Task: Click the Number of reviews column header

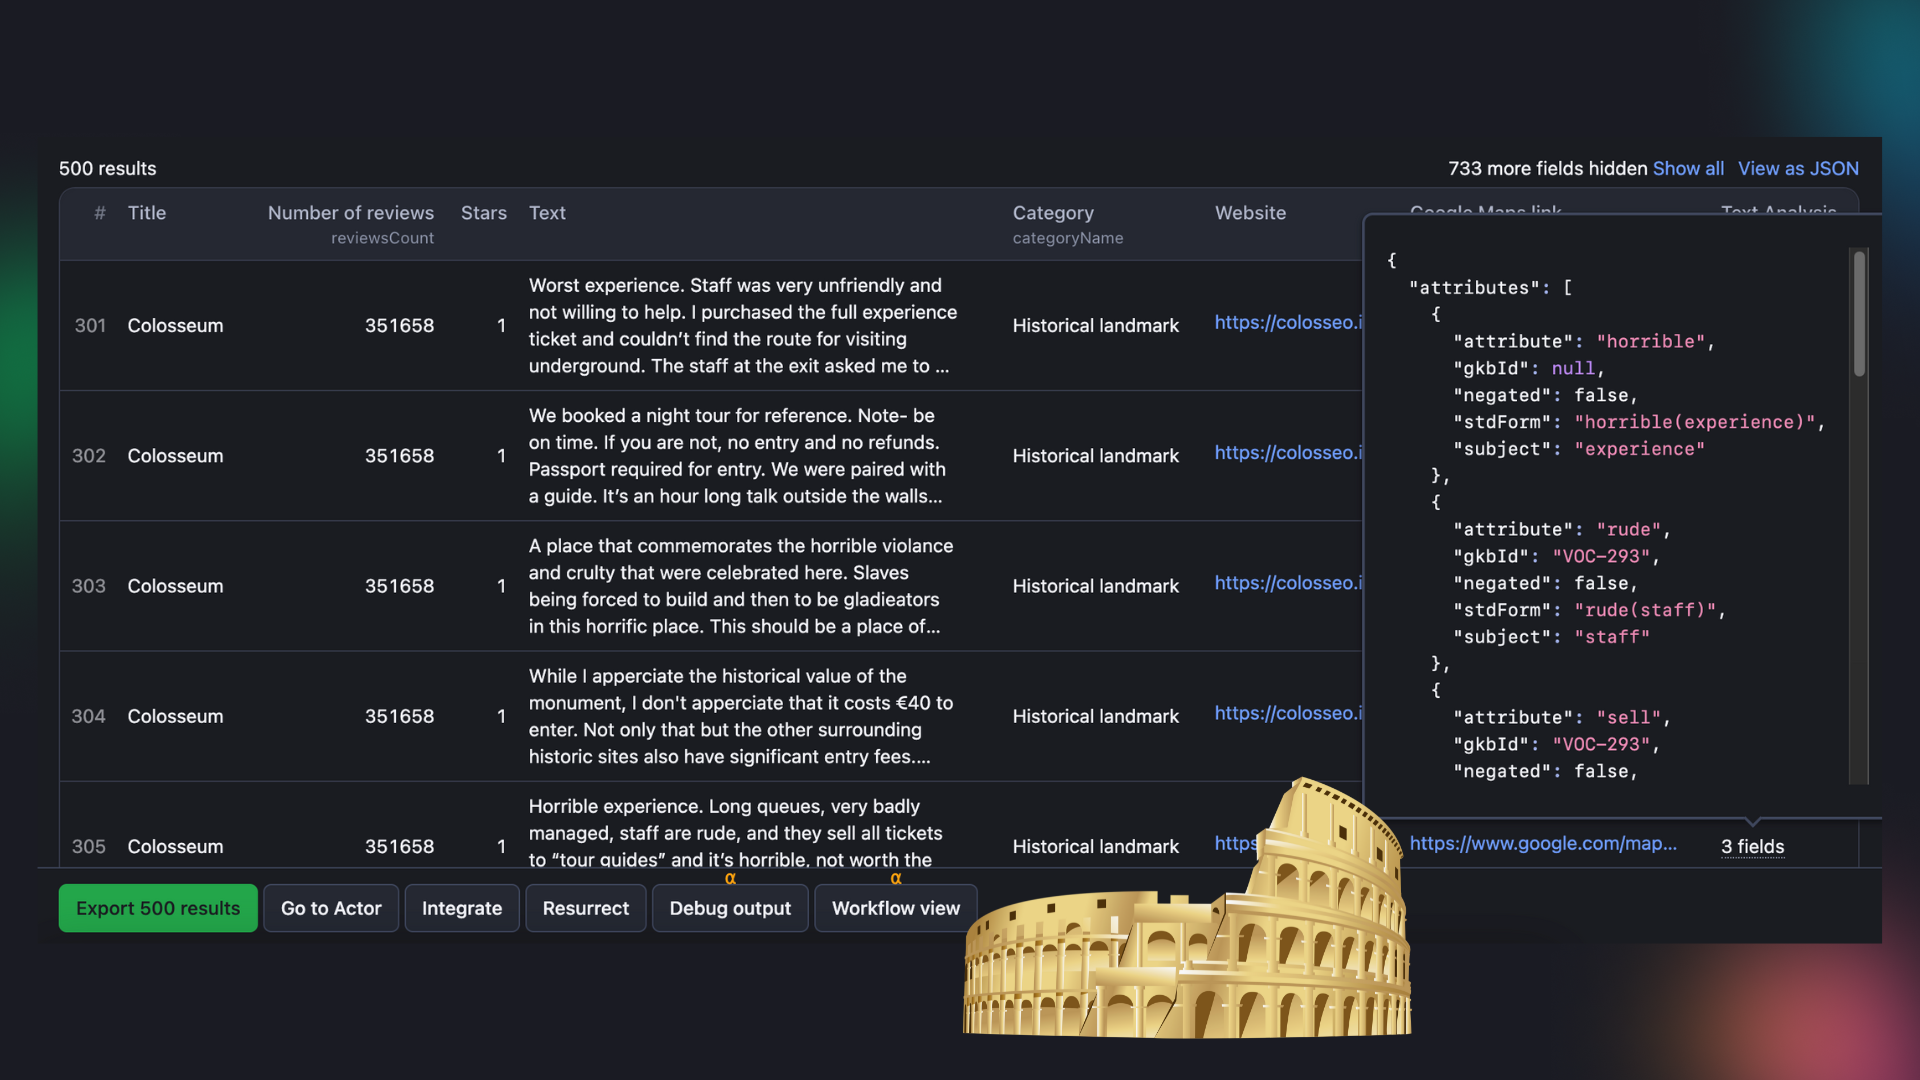Action: click(x=350, y=213)
